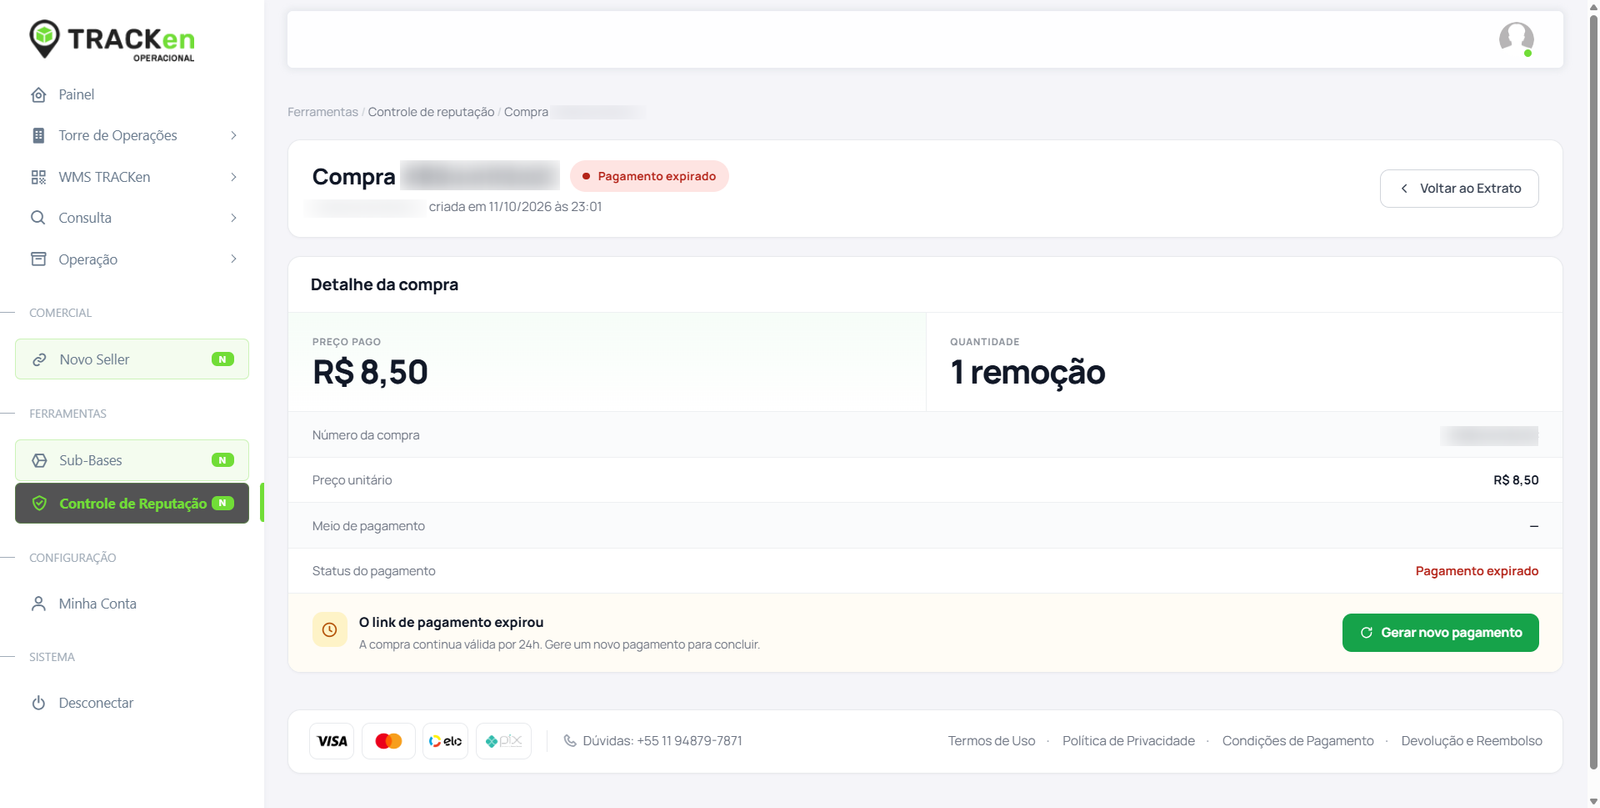Viewport: 1600px width, 808px height.
Task: Open Painel in the sidebar
Action: [x=132, y=95]
